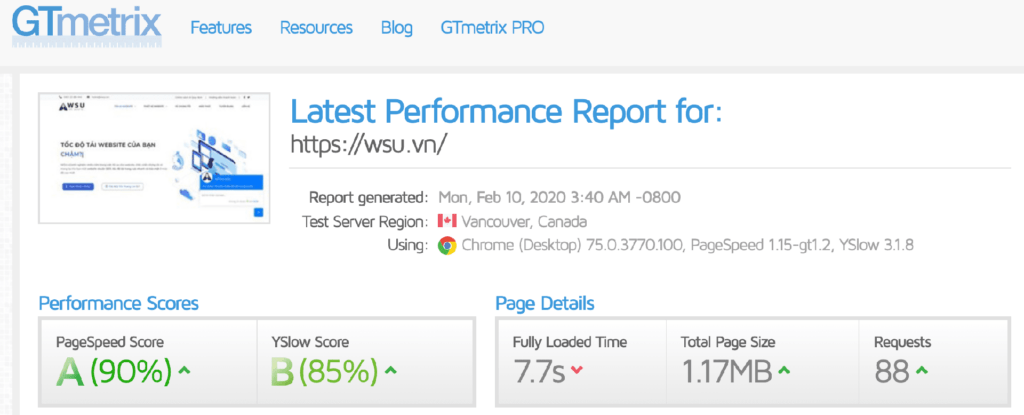Viewport: 1024px width, 415px height.
Task: Click the Canada flag icon
Action: pos(447,221)
